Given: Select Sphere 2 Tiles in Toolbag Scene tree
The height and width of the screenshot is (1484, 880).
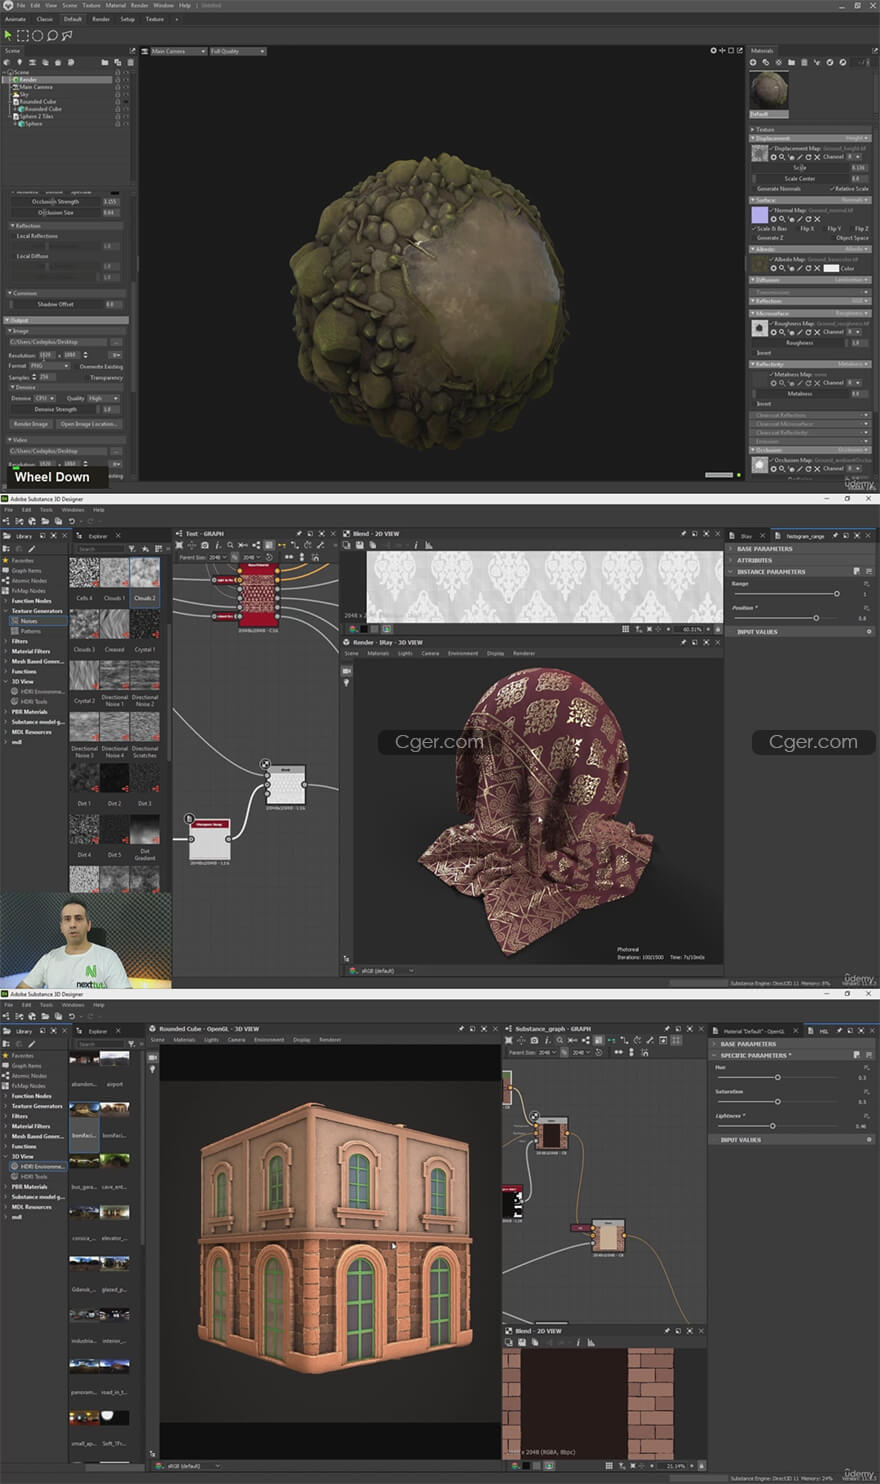Looking at the screenshot, I should point(36,116).
